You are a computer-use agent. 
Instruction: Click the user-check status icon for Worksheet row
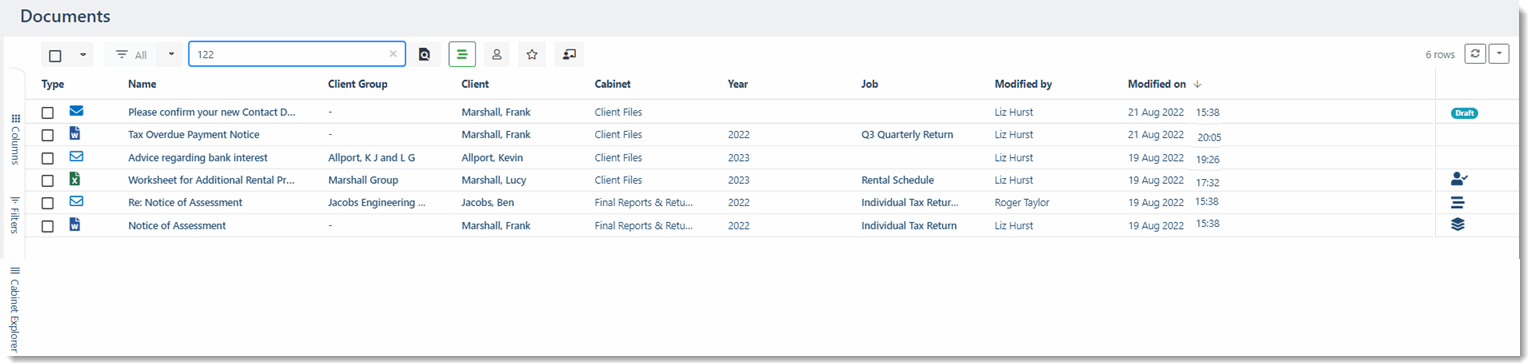click(1459, 179)
